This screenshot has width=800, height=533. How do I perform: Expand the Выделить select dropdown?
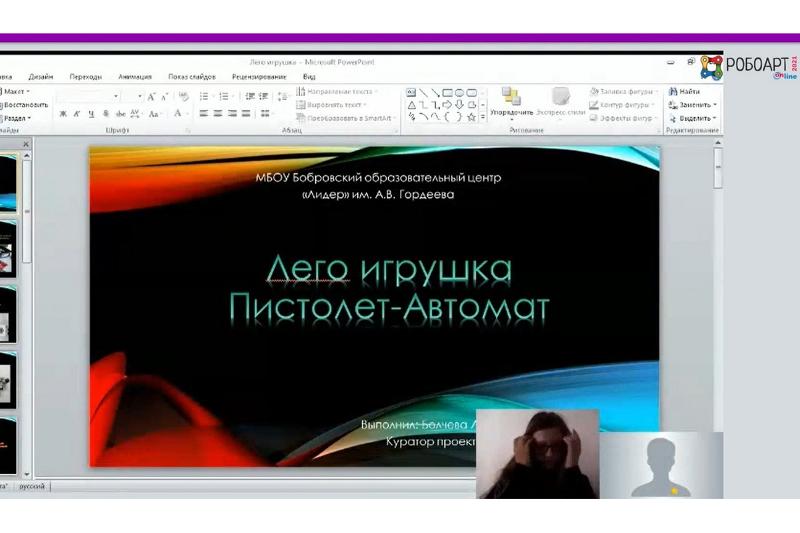tap(697, 117)
